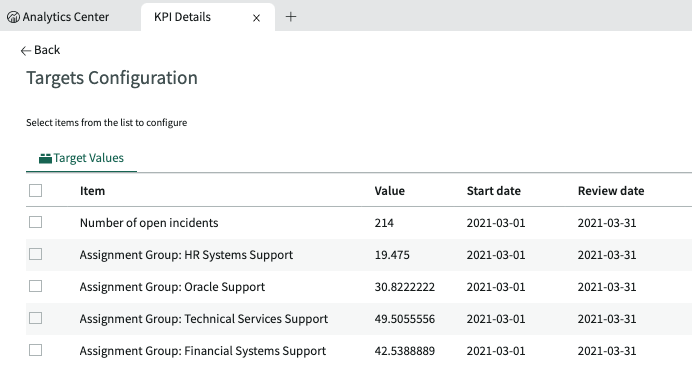The height and width of the screenshot is (367, 692).
Task: Click the value 42.5388889
Action: (405, 351)
